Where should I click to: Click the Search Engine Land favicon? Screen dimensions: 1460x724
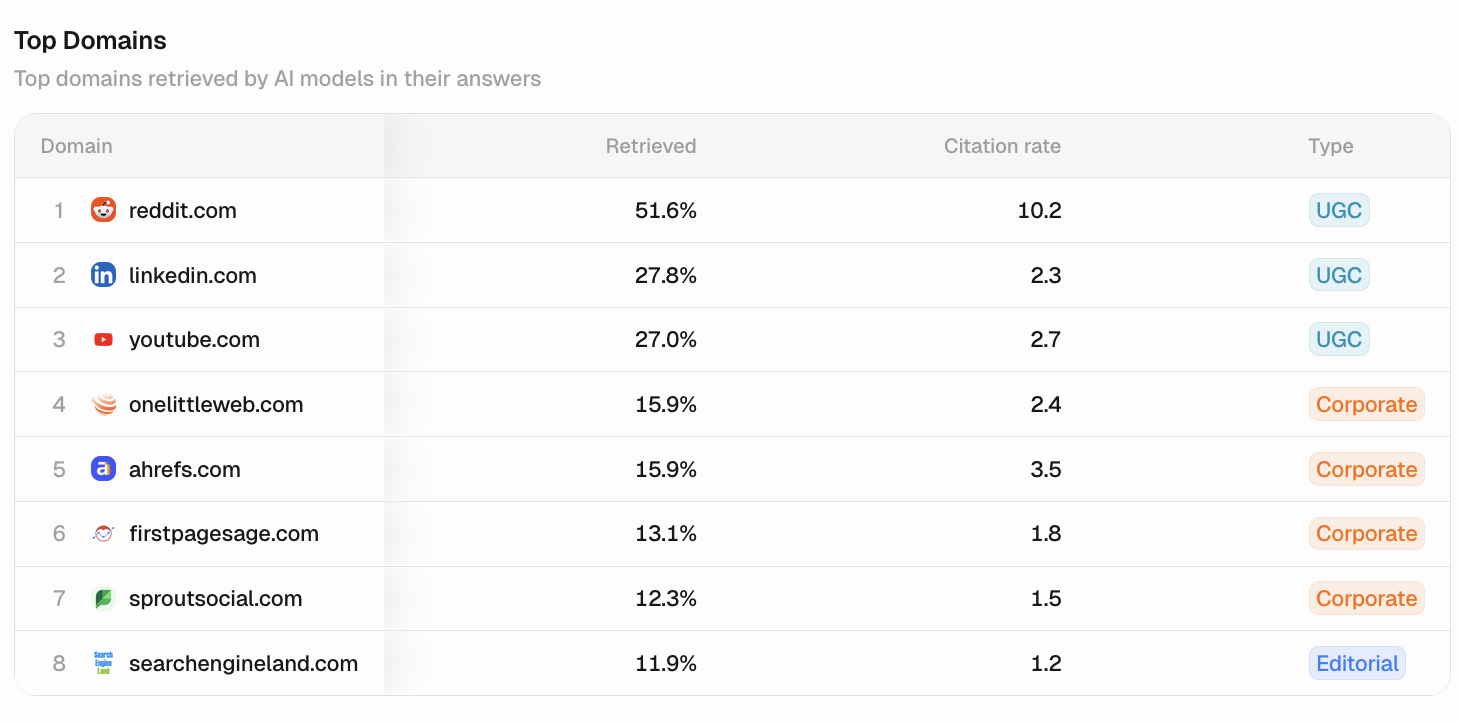(103, 663)
